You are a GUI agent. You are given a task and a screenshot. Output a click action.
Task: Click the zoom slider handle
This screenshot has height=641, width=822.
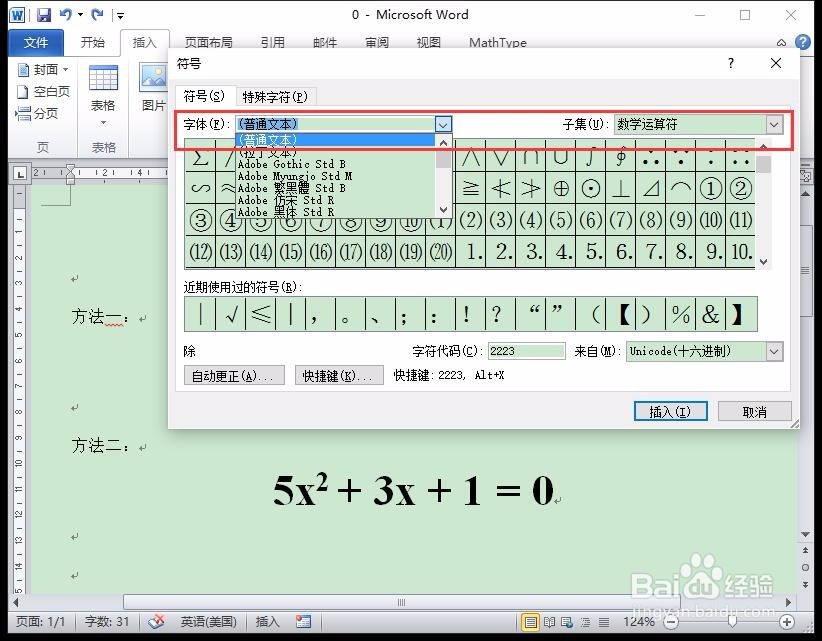pos(732,622)
